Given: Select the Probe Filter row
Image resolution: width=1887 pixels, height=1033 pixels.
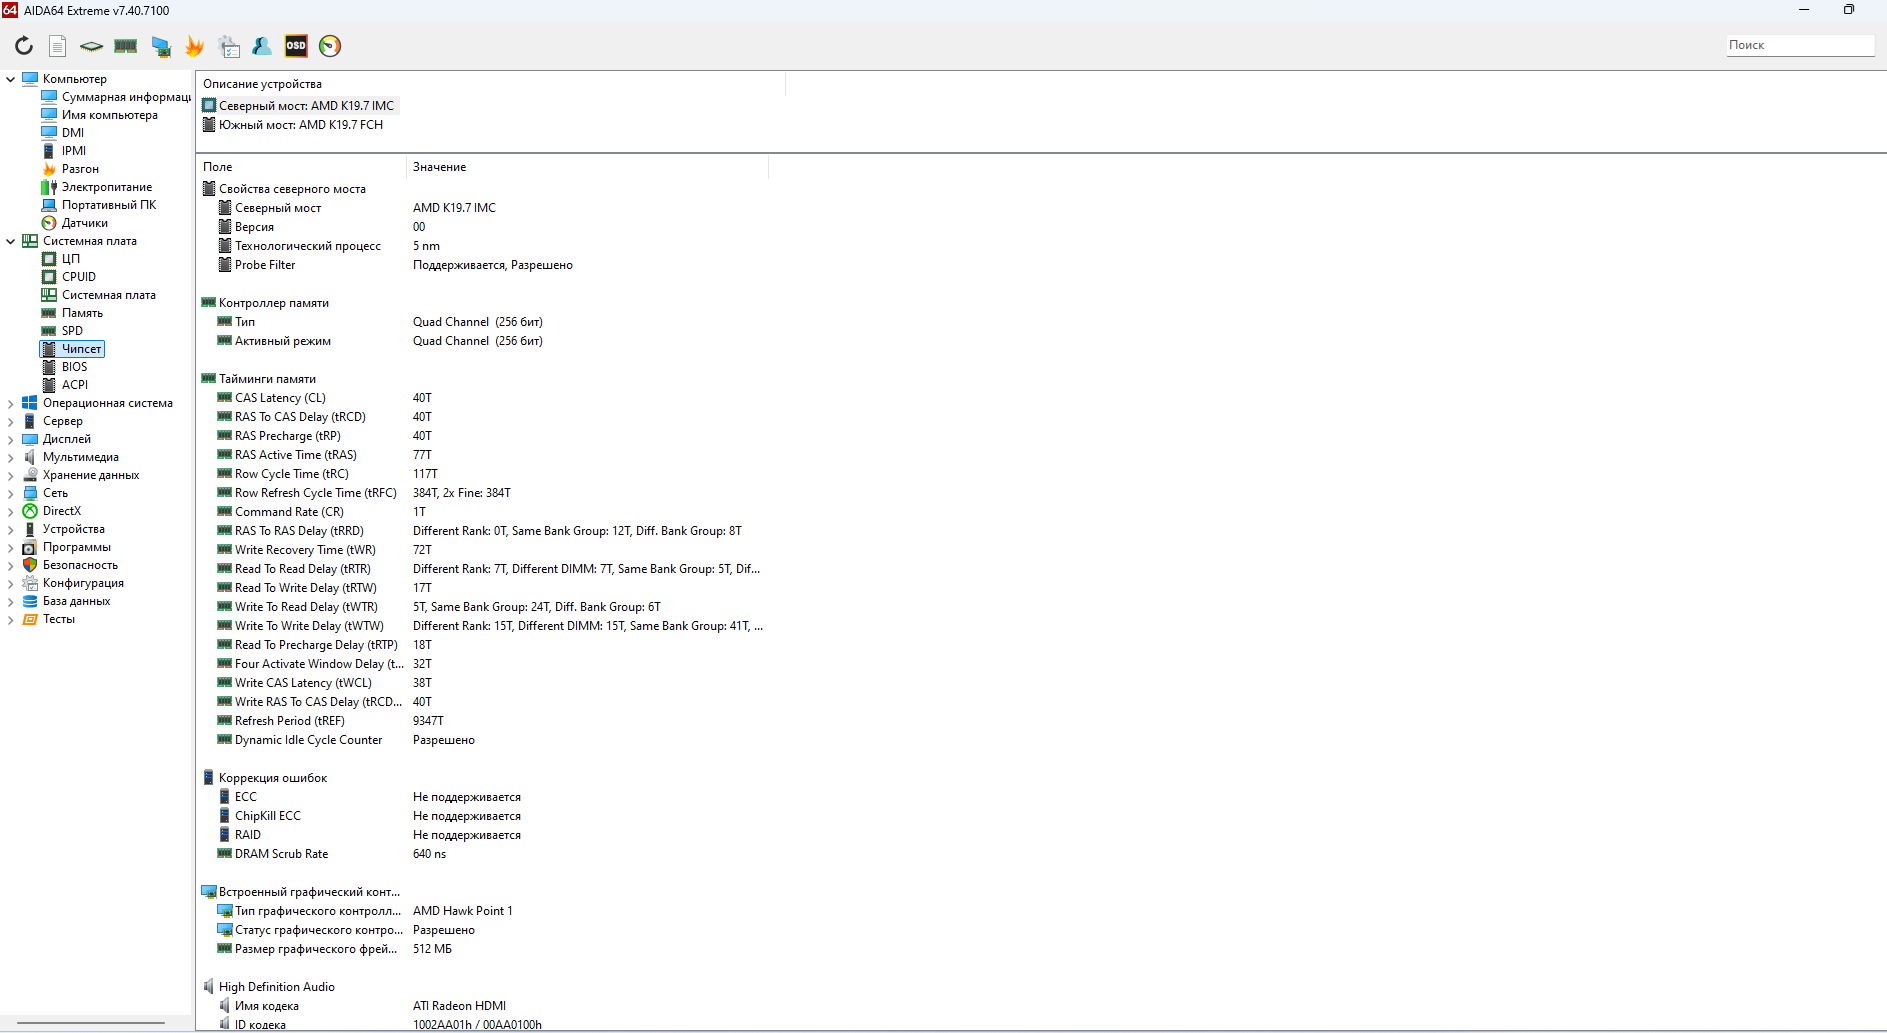Looking at the screenshot, I should [481, 265].
